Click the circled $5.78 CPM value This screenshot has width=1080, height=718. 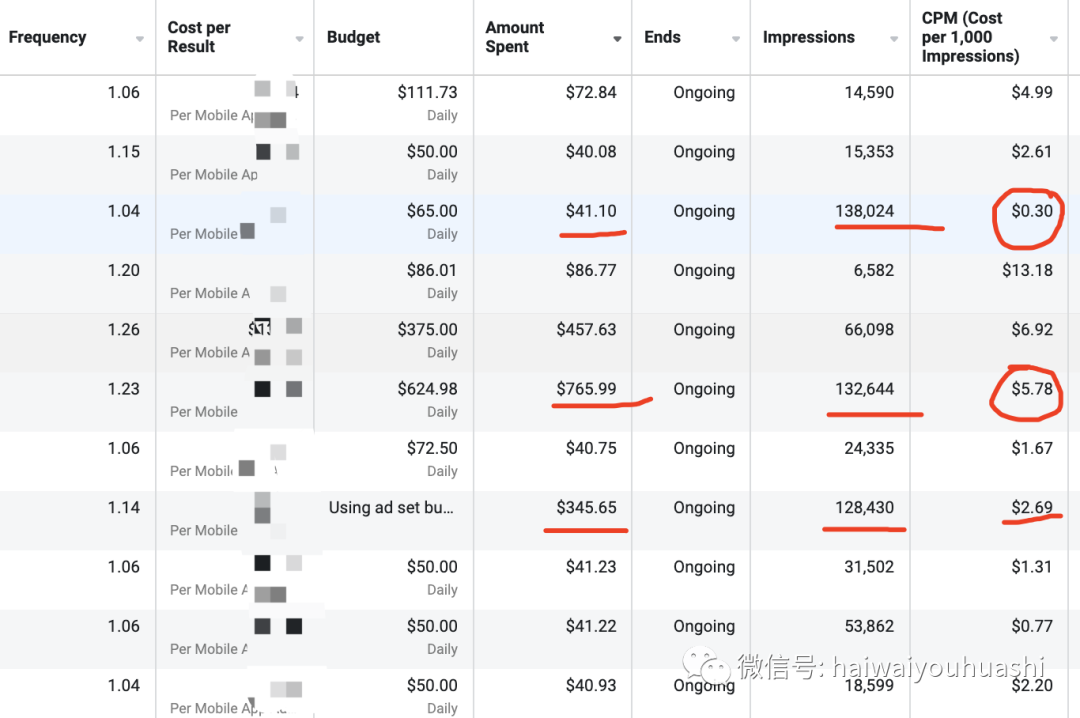(x=1032, y=389)
